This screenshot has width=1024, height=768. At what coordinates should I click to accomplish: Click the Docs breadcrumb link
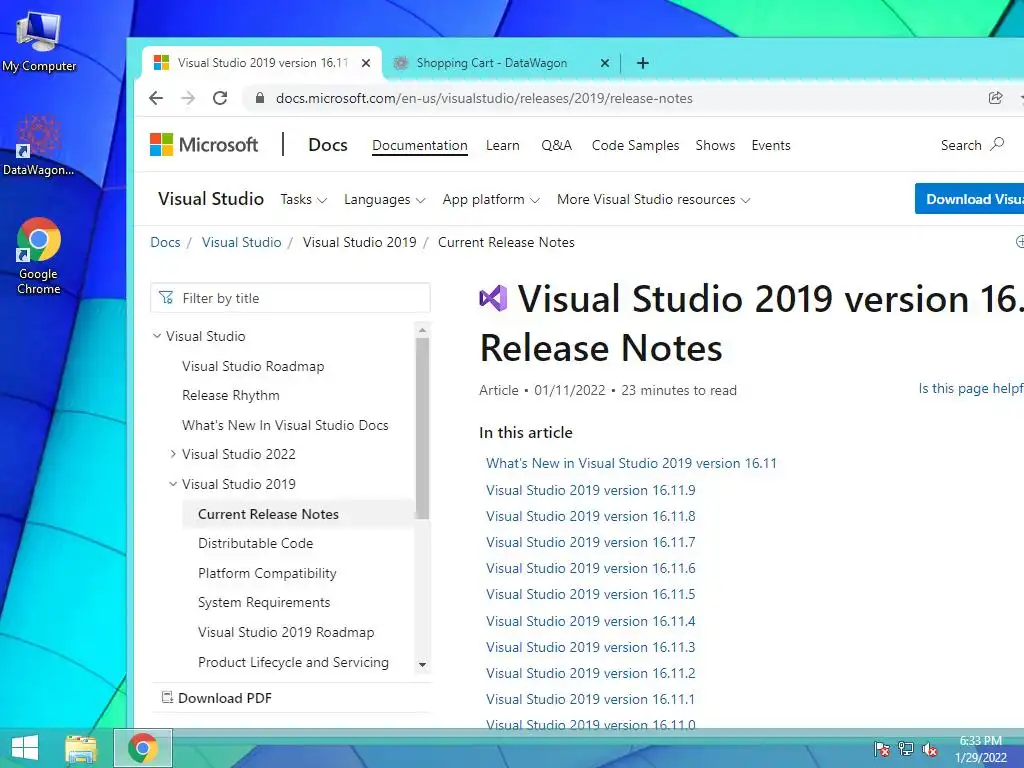(165, 242)
